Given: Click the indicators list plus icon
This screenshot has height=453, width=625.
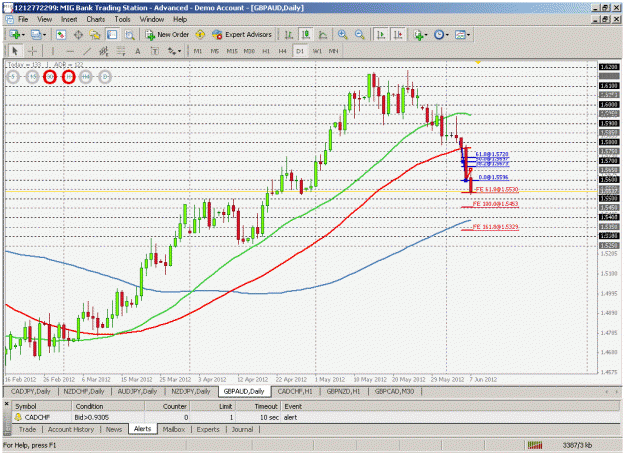Looking at the screenshot, I should [418, 35].
